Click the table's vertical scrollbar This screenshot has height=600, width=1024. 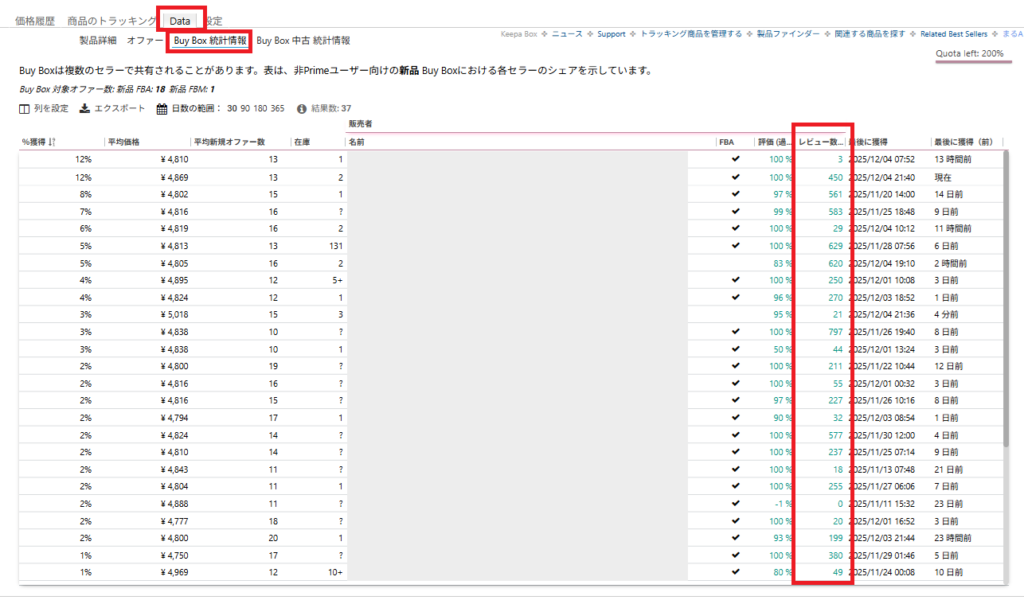(x=1006, y=300)
